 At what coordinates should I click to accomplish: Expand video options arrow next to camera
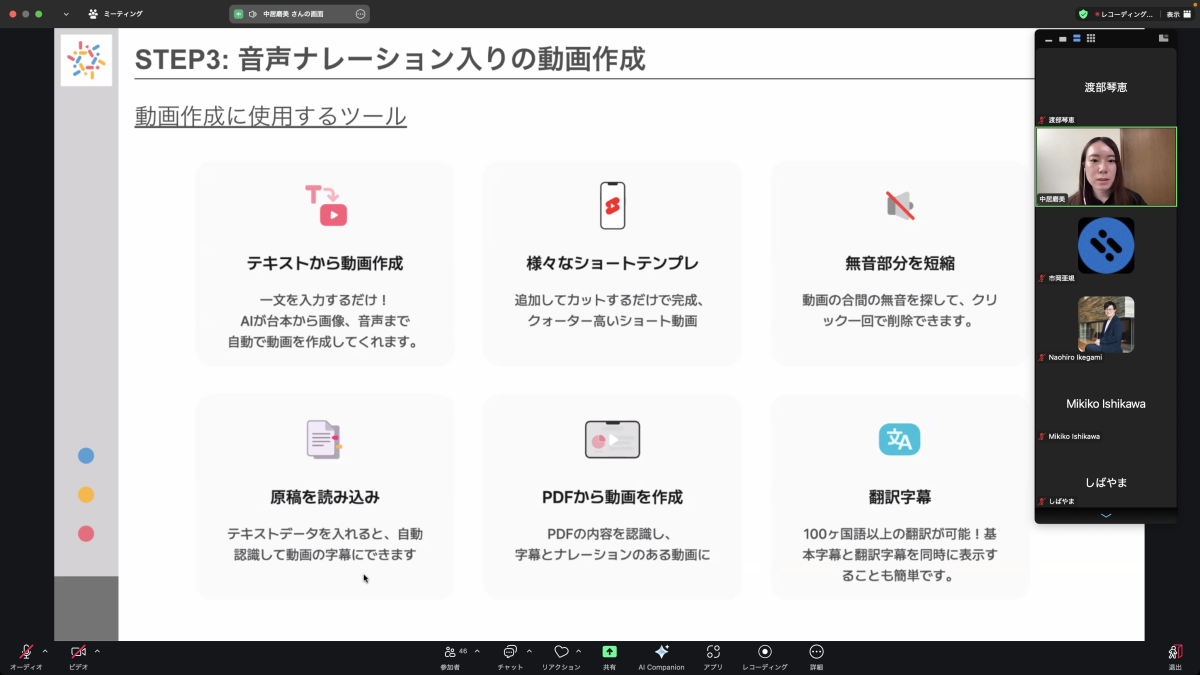[x=97, y=651]
